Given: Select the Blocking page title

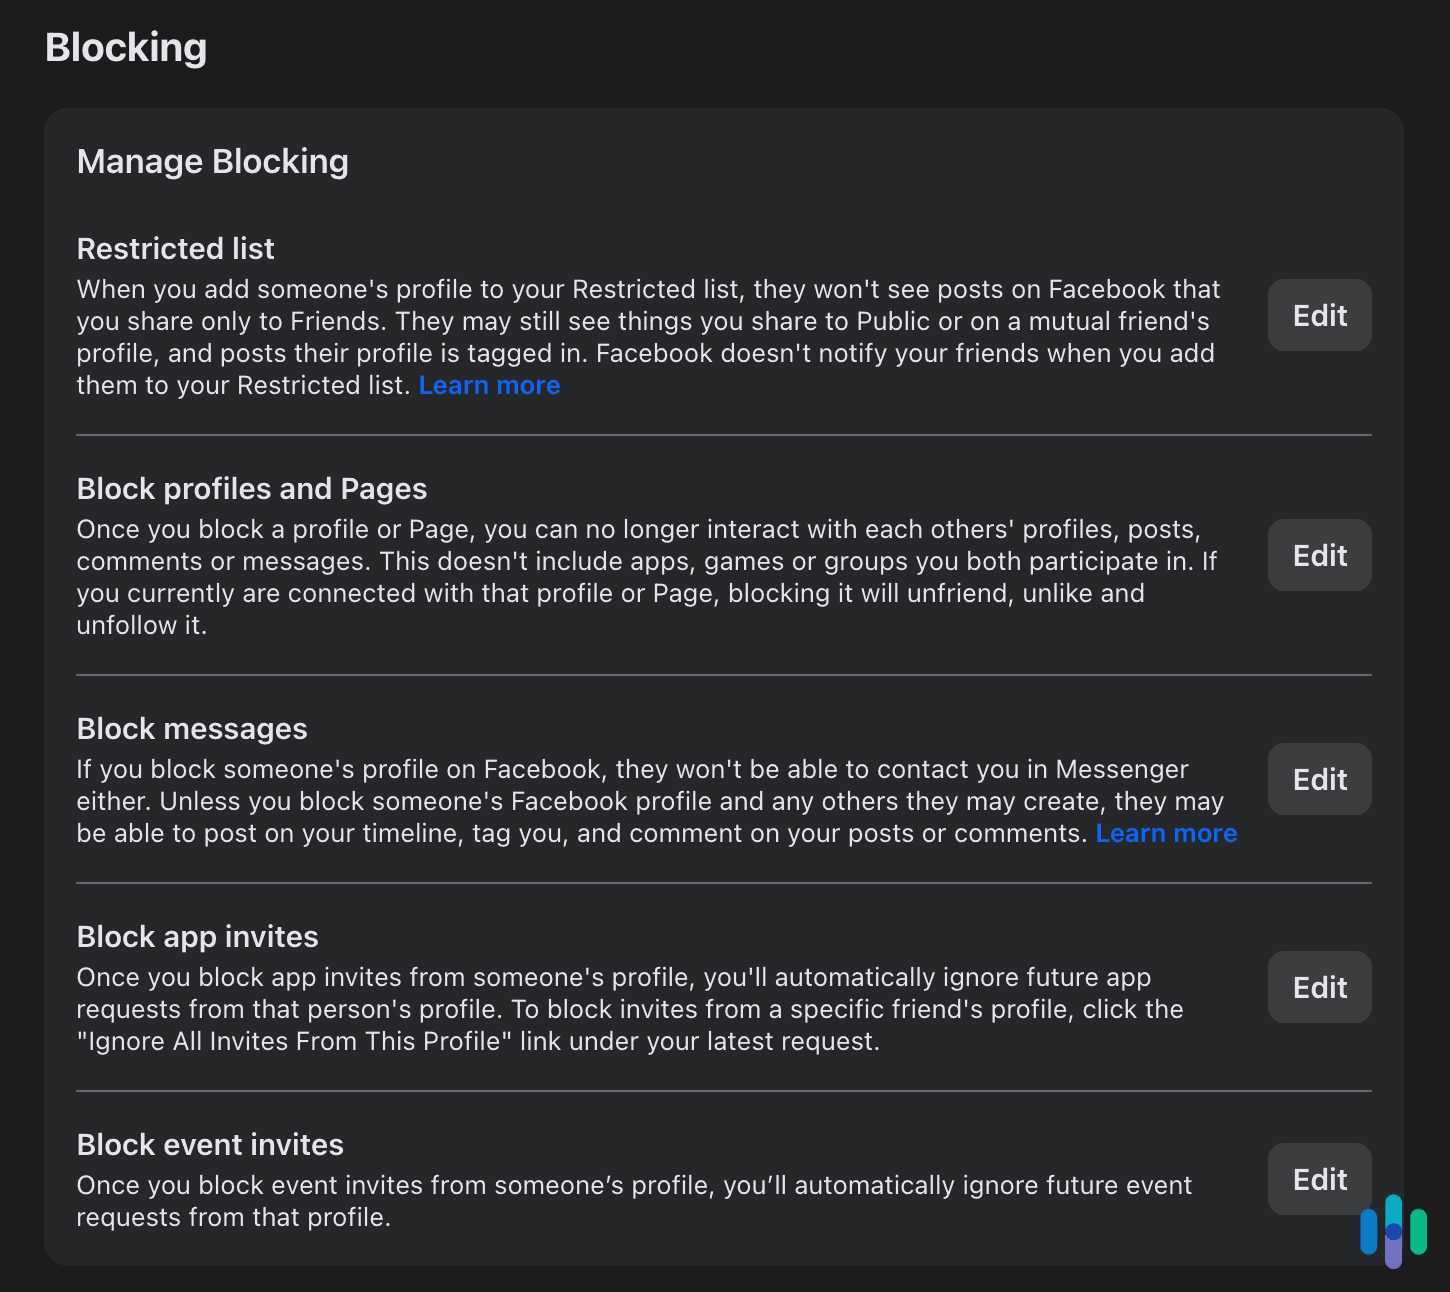Looking at the screenshot, I should click(x=126, y=47).
